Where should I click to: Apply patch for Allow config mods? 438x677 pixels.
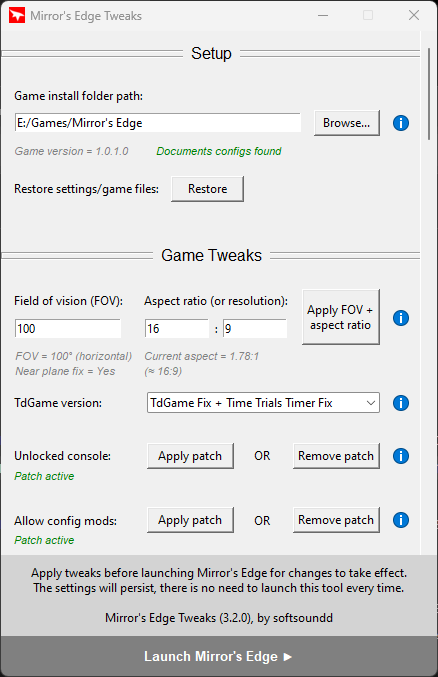tap(190, 520)
